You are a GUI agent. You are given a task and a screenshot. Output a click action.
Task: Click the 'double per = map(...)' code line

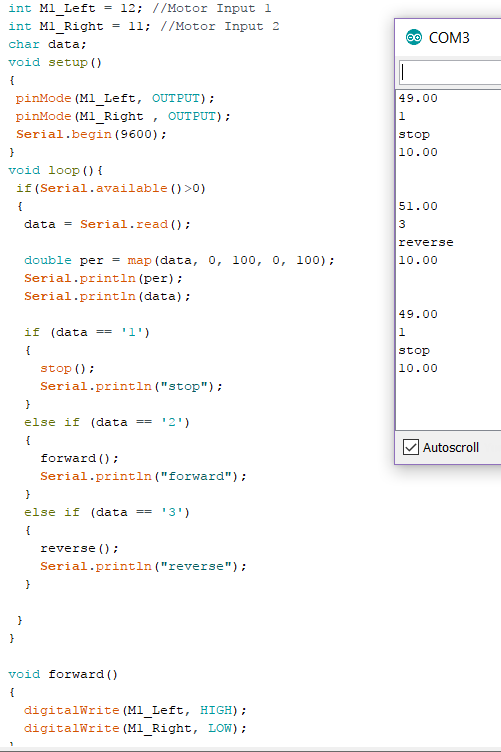click(x=179, y=260)
